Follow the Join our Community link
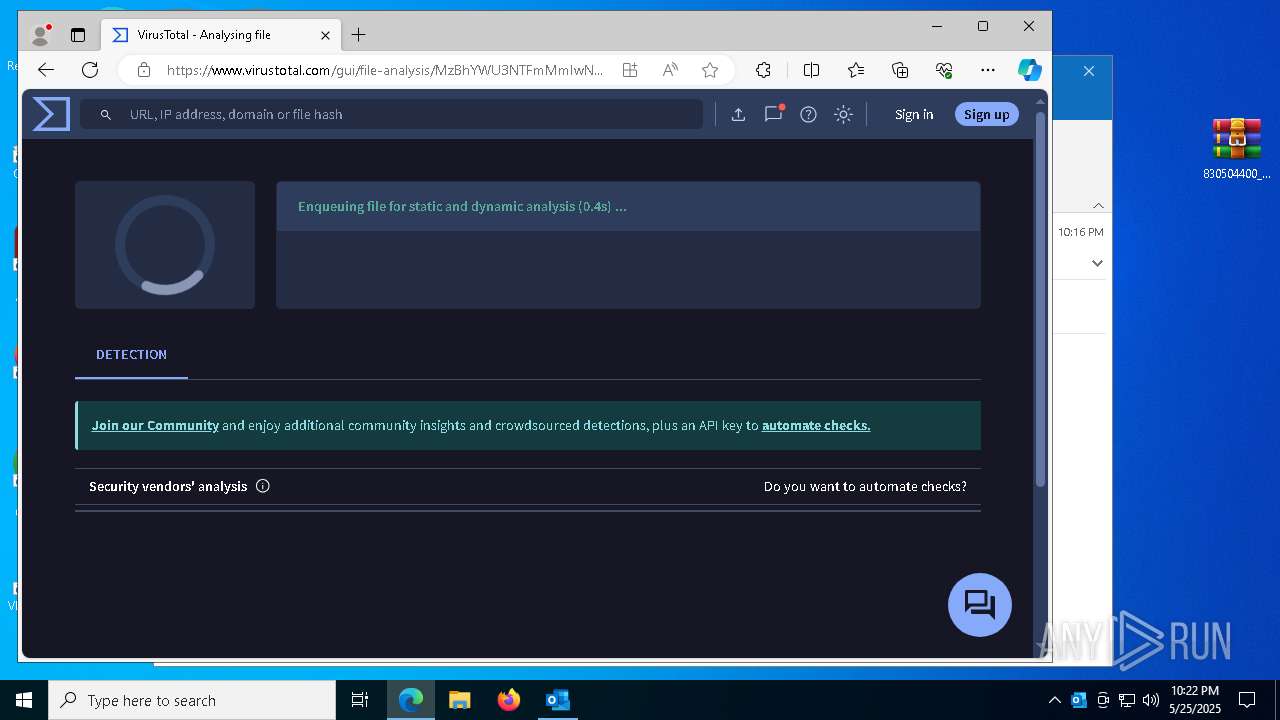 155,425
